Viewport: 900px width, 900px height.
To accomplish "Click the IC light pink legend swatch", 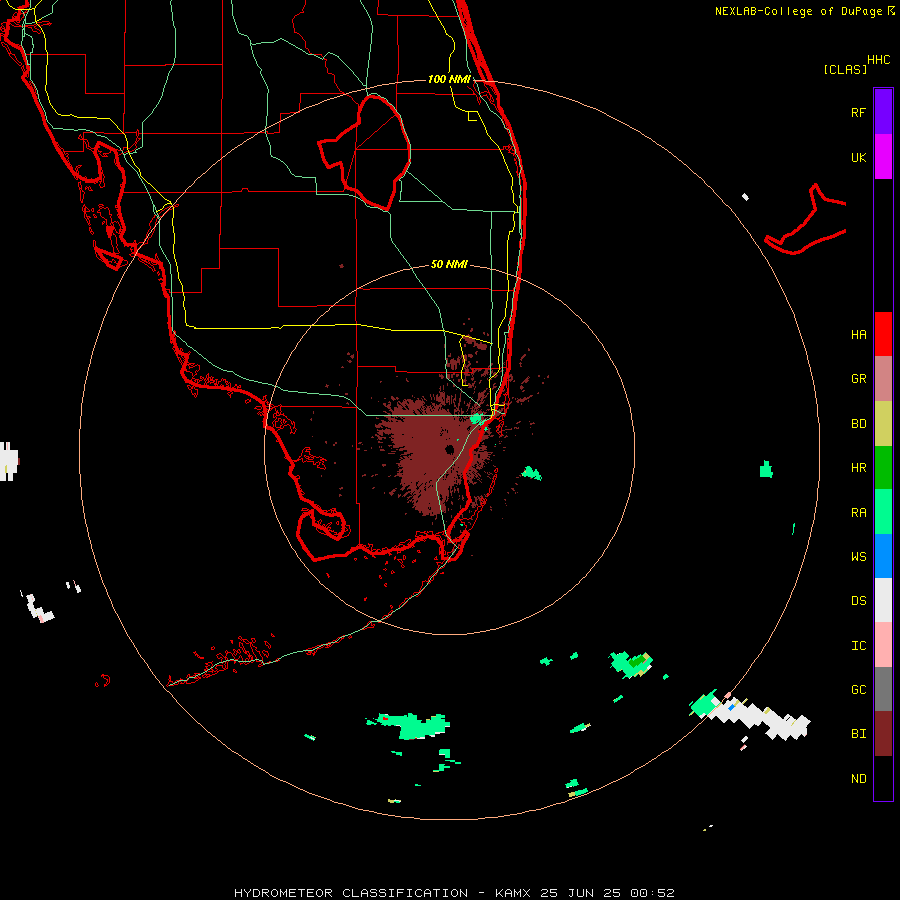I will 883,645.
